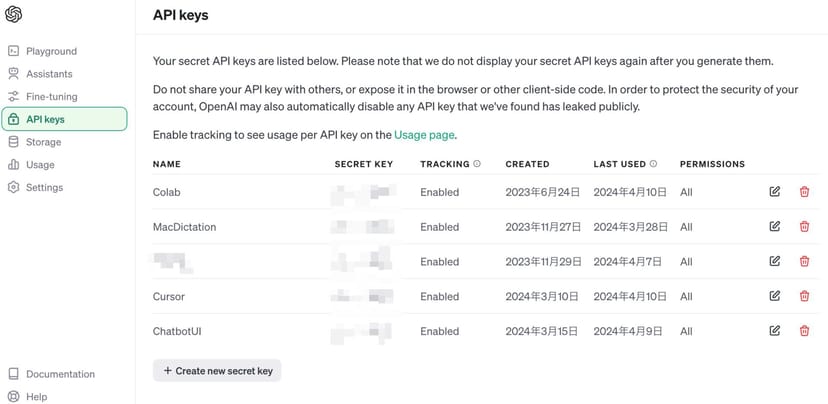Delete the MacDictation key
This screenshot has height=404, width=828.
coord(805,227)
